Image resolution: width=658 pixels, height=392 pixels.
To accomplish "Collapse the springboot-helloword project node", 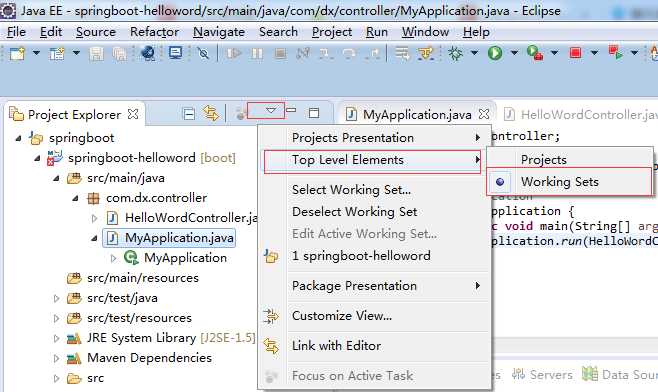I will (x=37, y=158).
